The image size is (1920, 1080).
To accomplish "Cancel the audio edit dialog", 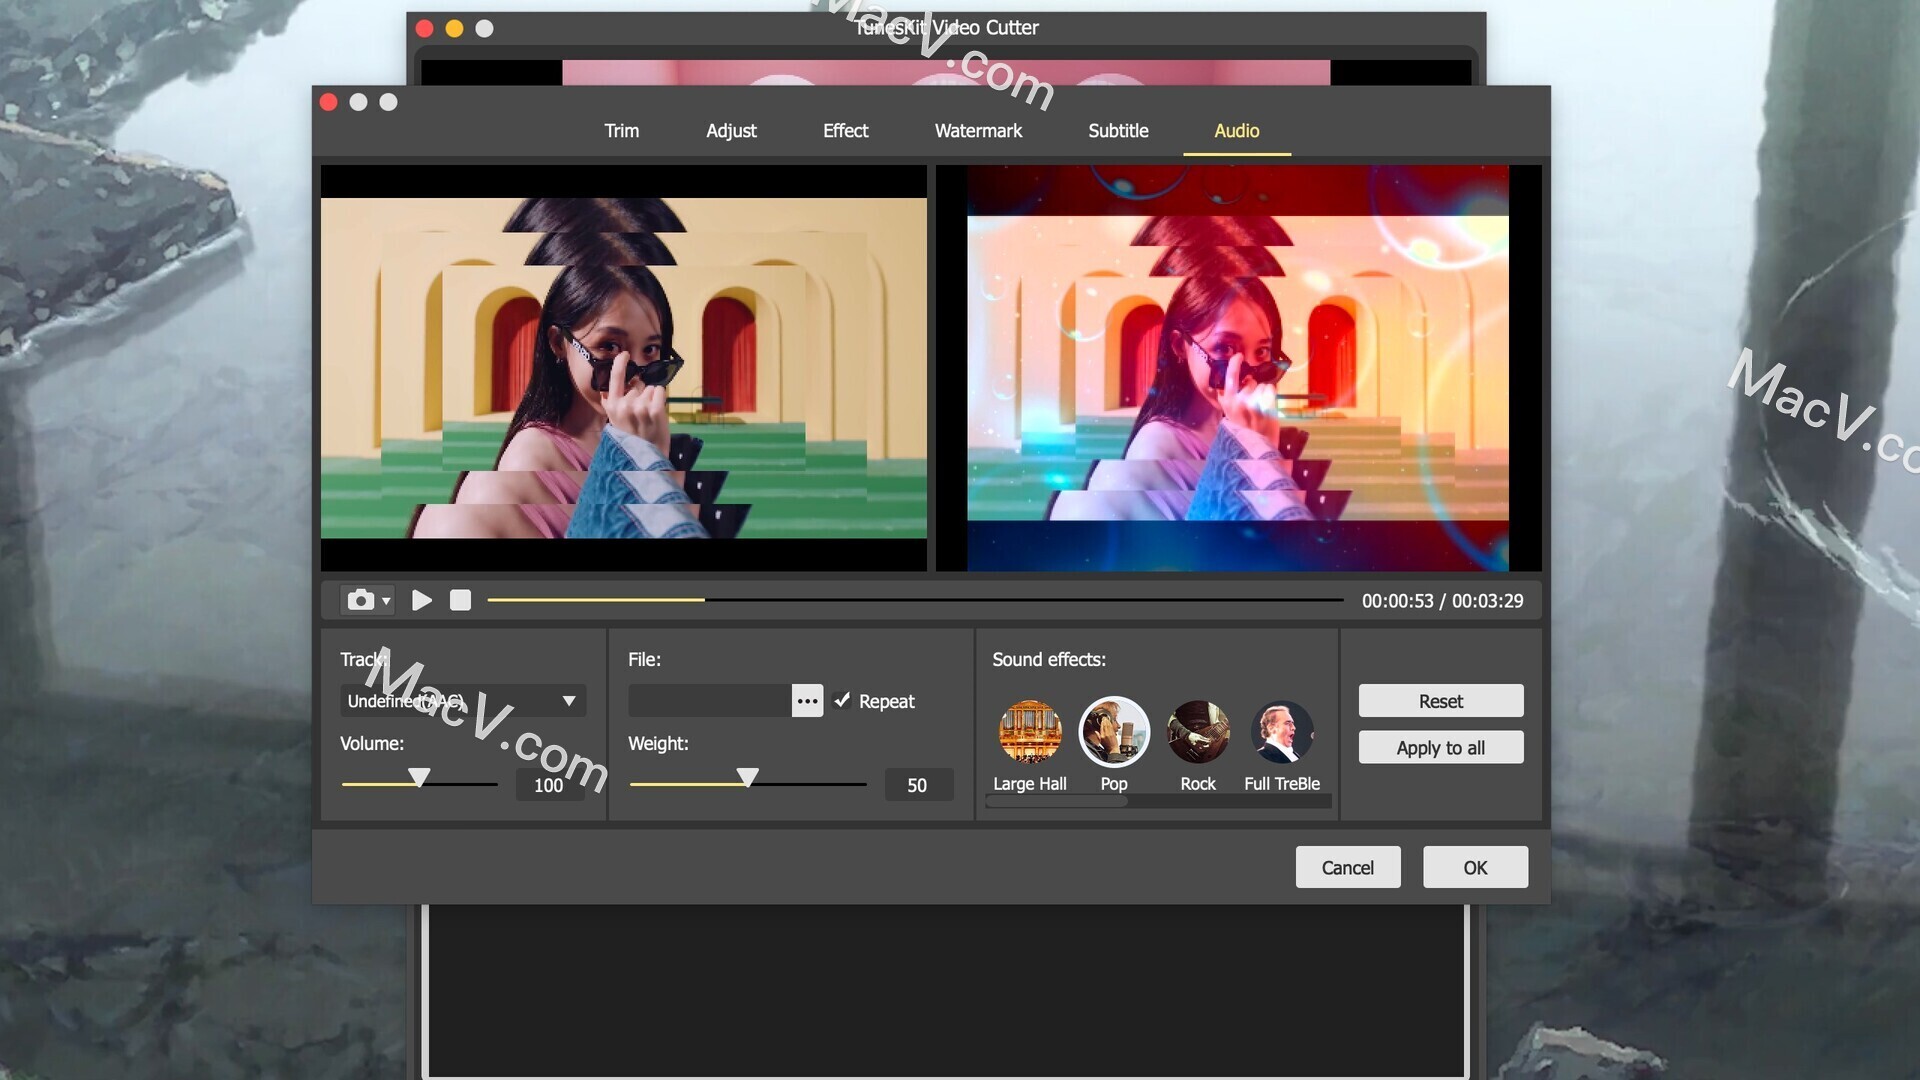I will pyautogui.click(x=1348, y=867).
